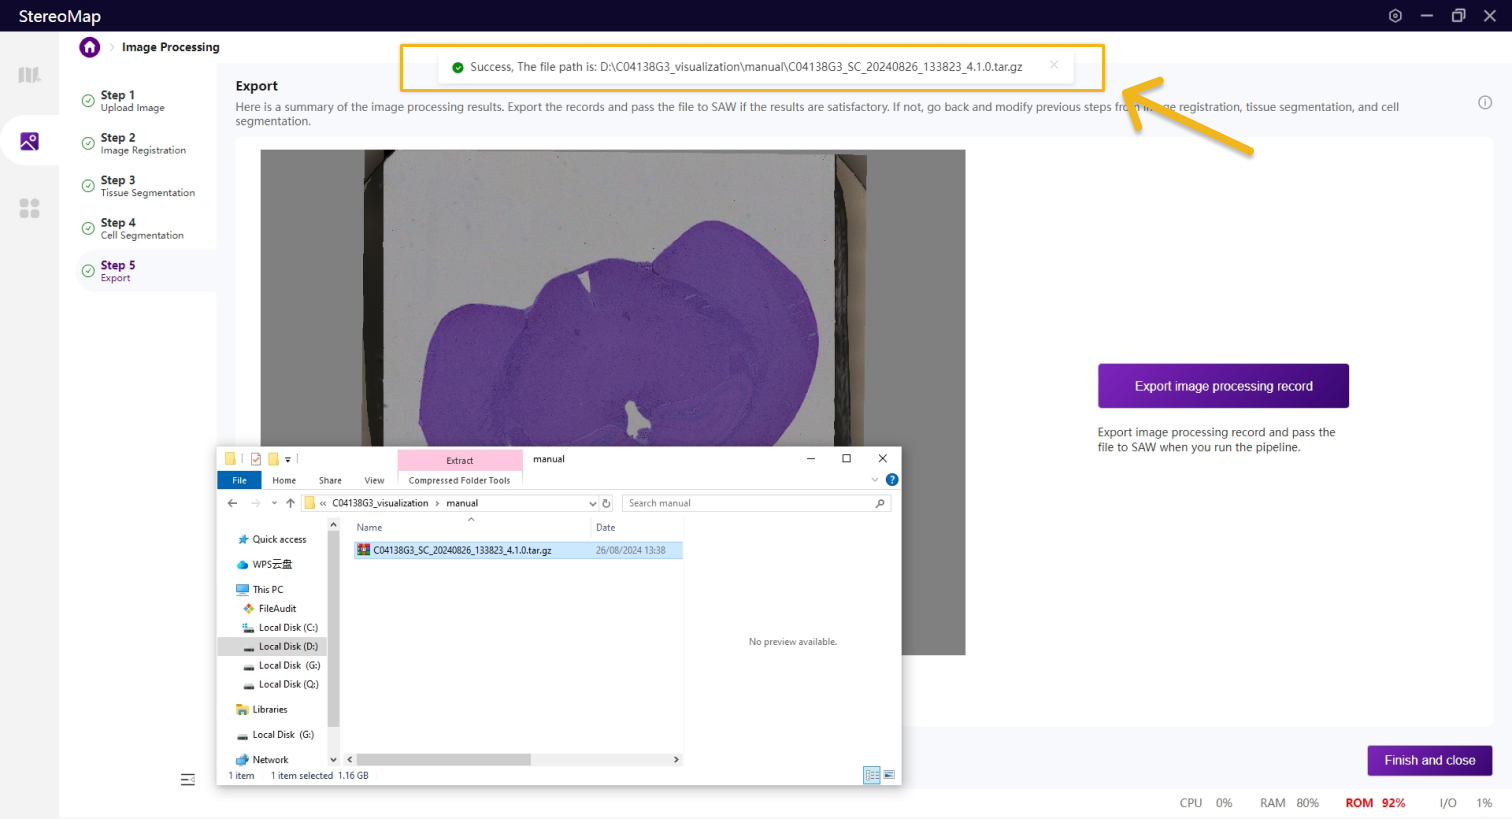Switch Explorer to details view layout

pyautogui.click(x=871, y=775)
